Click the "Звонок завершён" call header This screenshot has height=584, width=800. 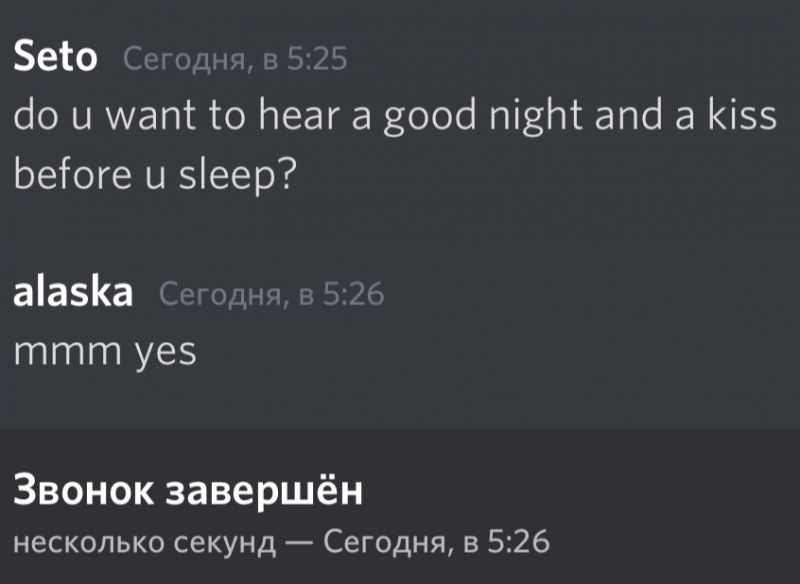pos(188,492)
